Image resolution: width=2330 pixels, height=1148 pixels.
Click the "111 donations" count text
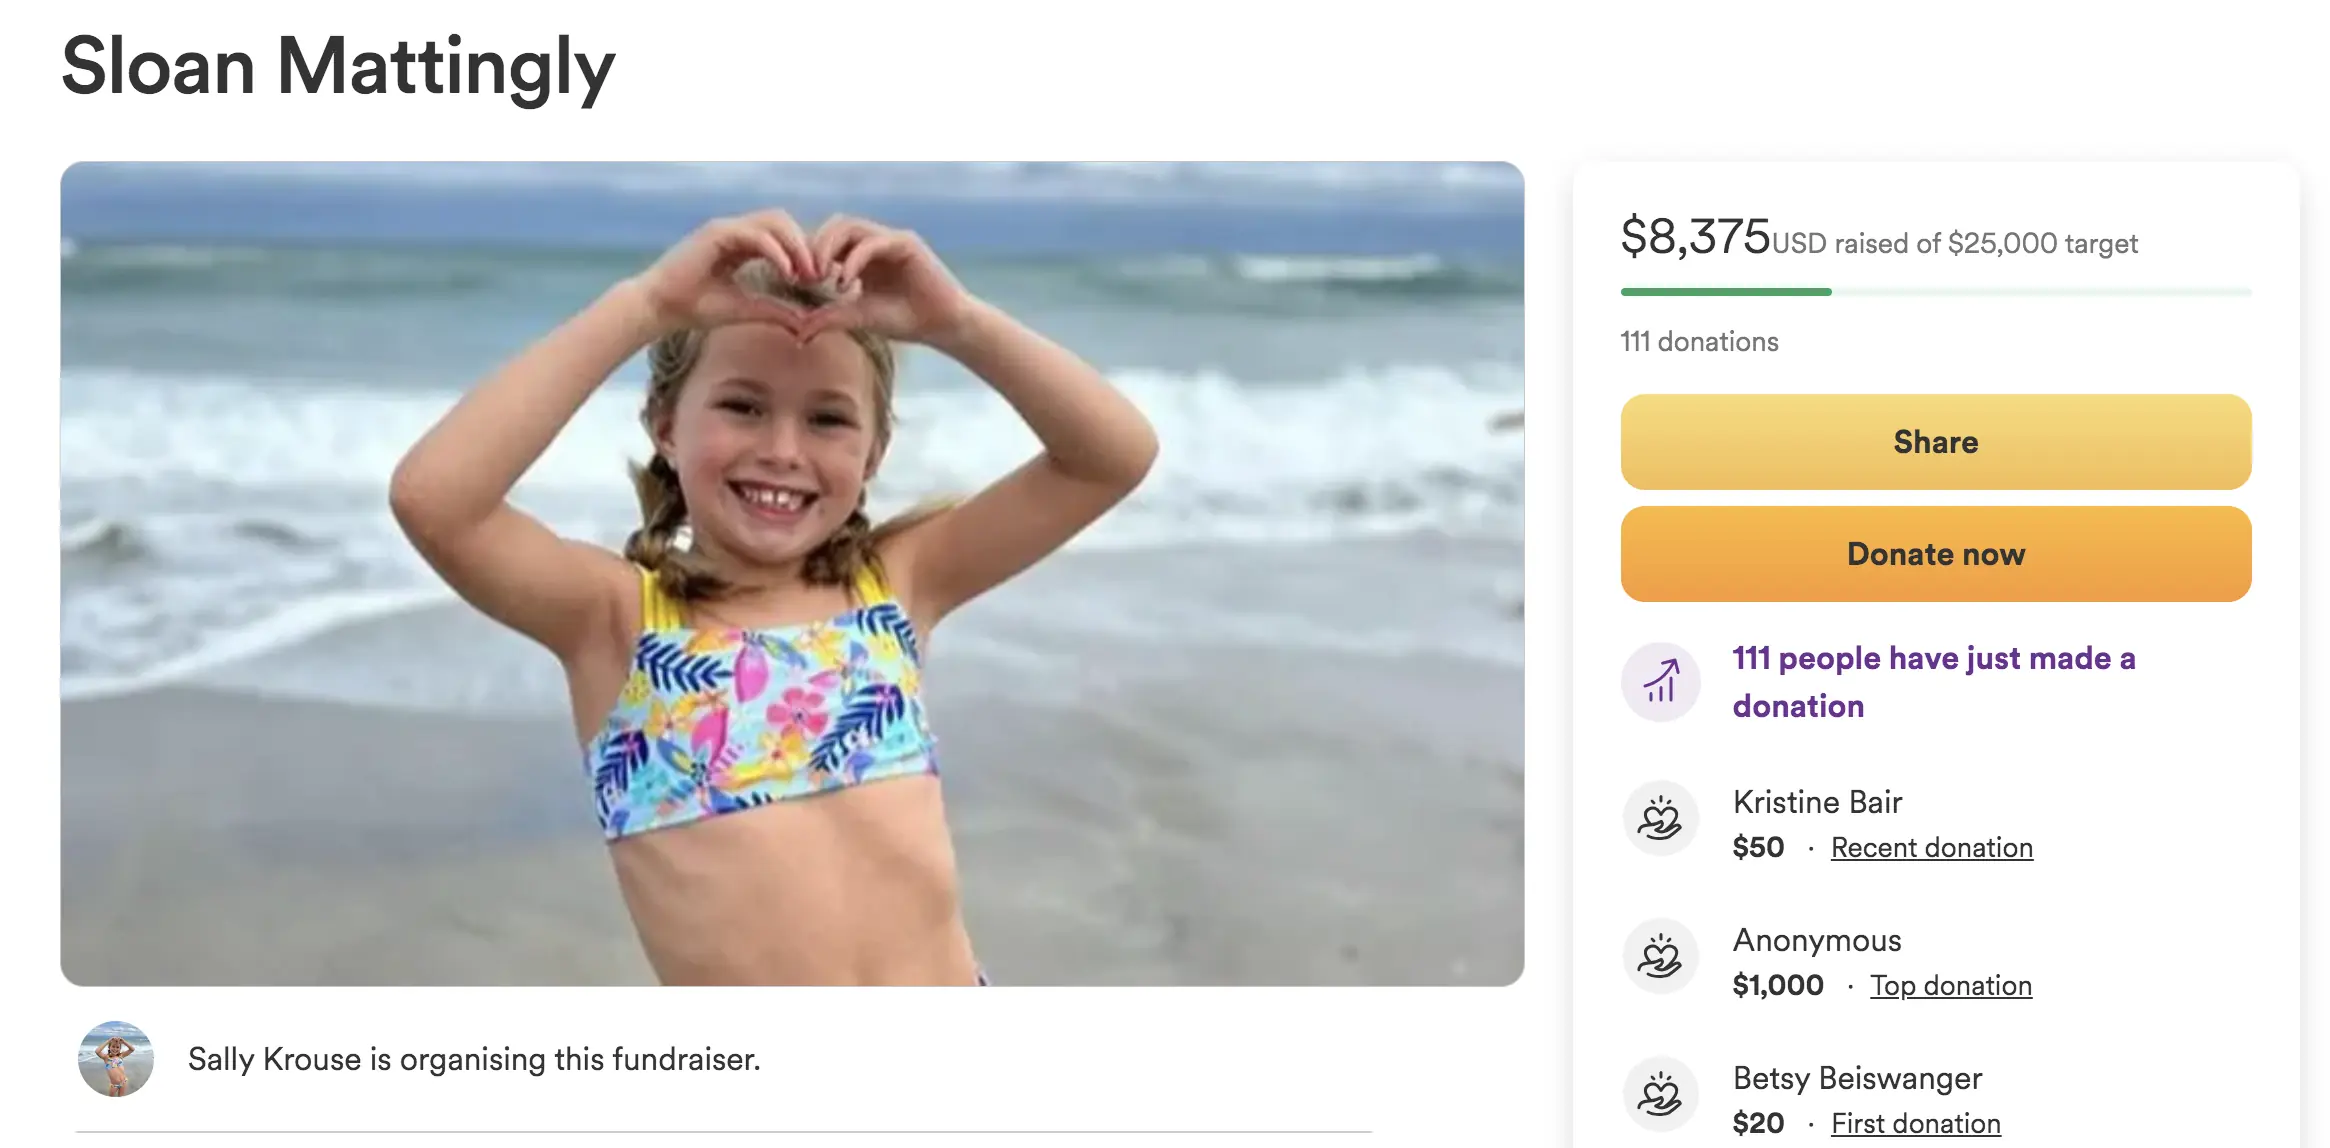(x=1699, y=342)
